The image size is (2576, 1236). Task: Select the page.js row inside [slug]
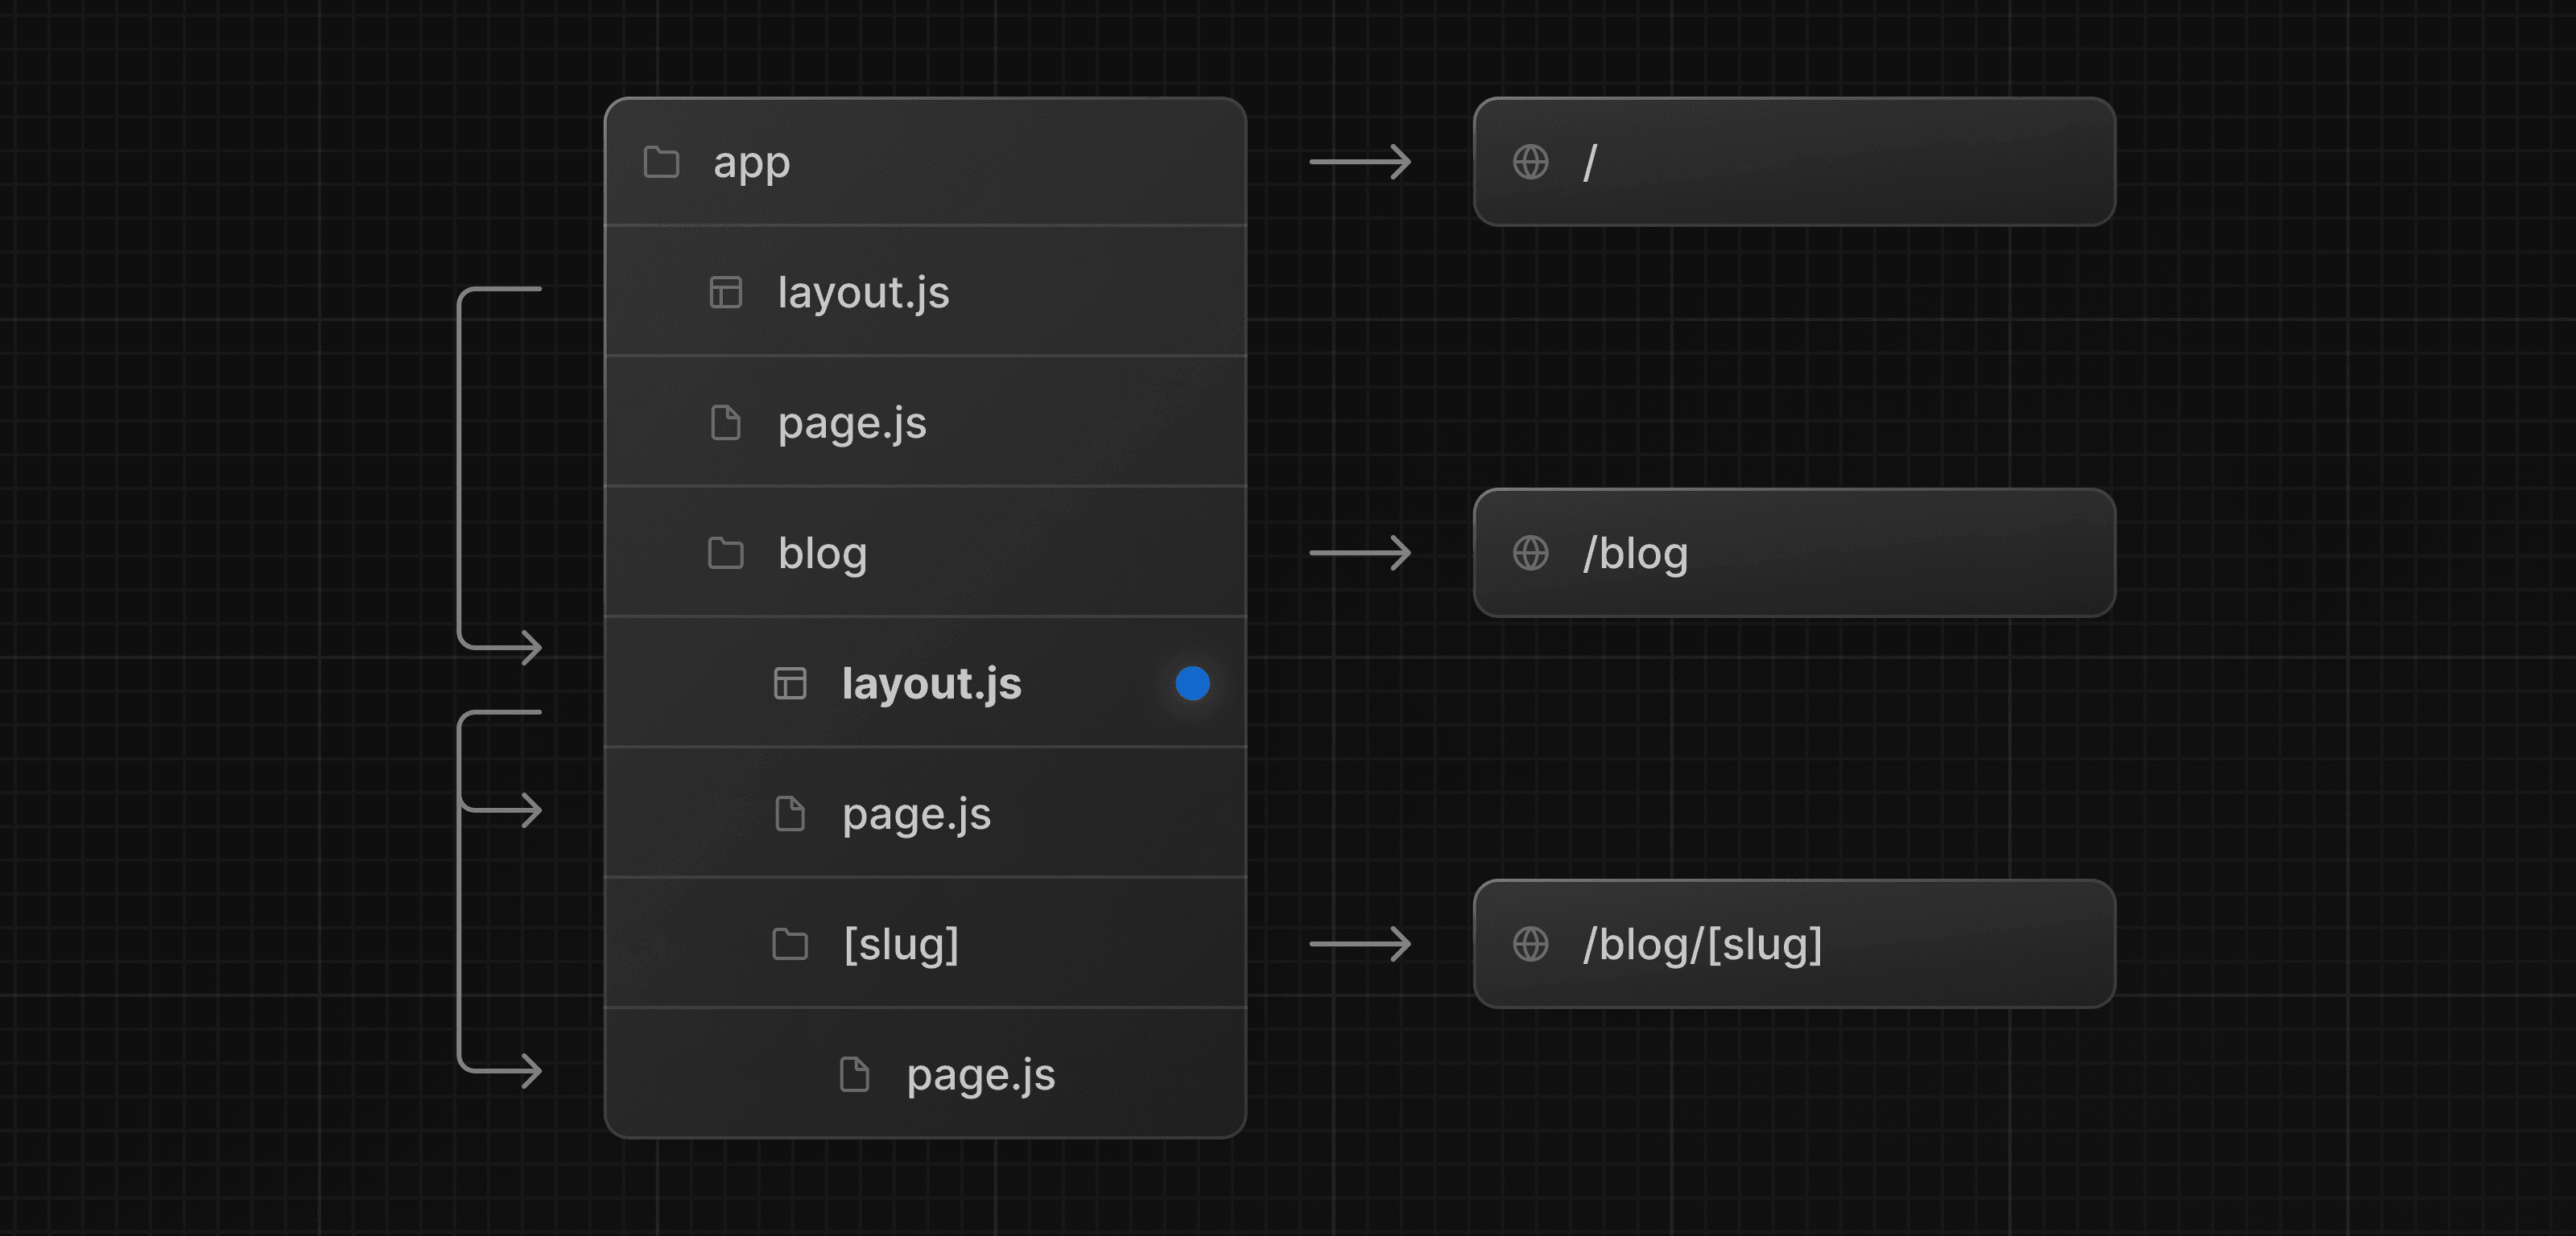980,1075
